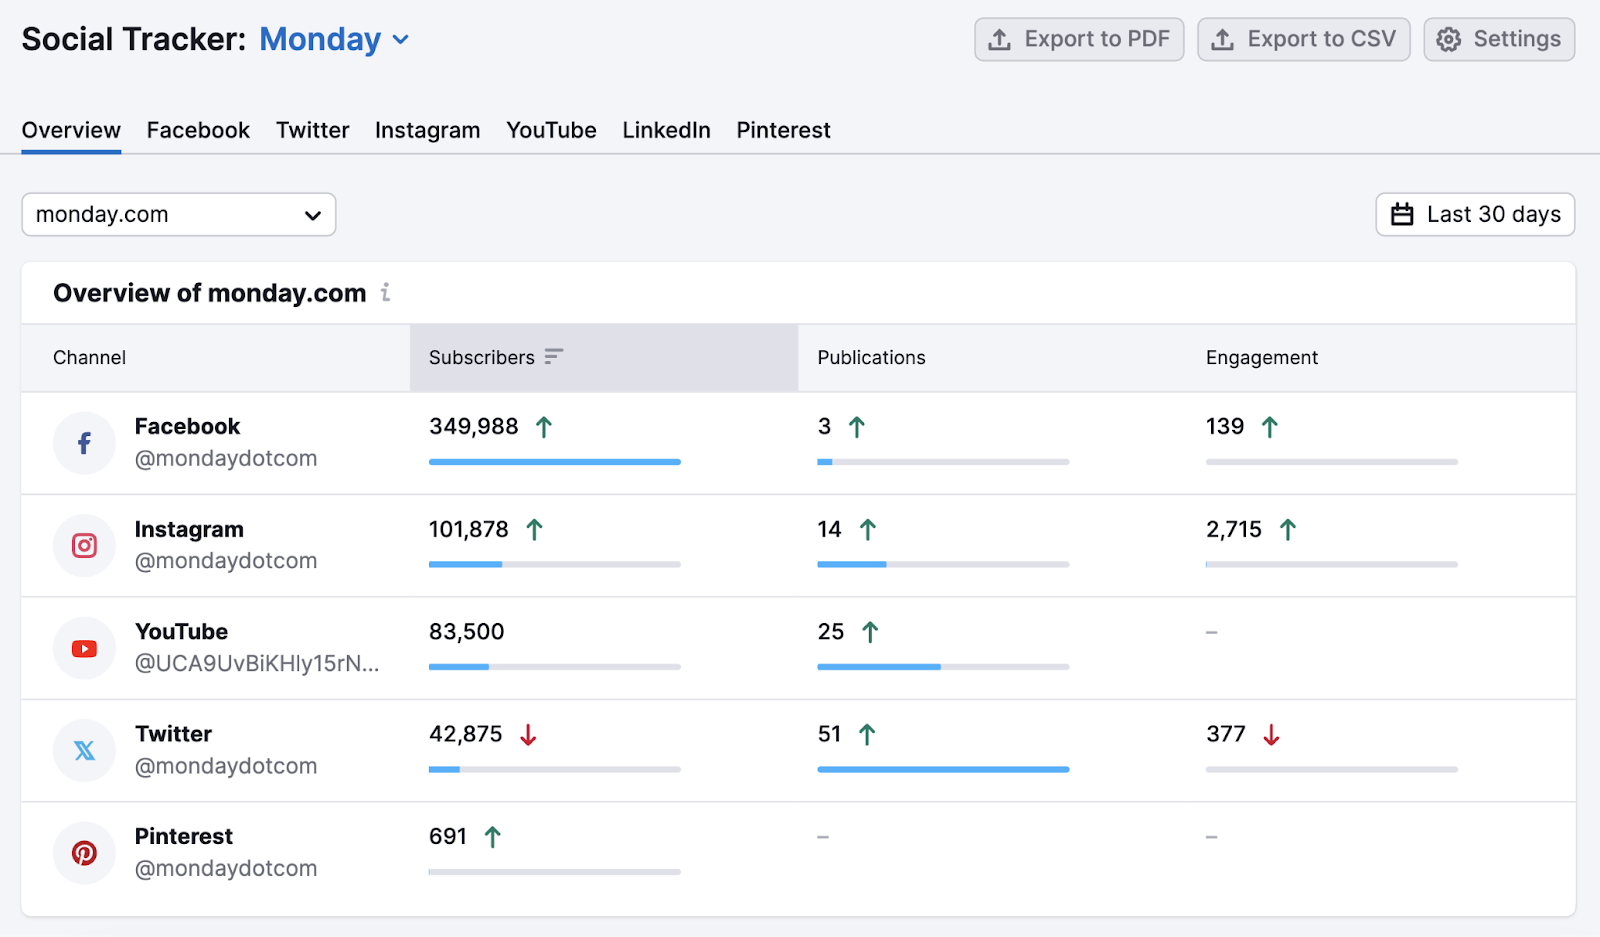Switch to the Overview tab
This screenshot has height=937, width=1600.
click(x=71, y=130)
